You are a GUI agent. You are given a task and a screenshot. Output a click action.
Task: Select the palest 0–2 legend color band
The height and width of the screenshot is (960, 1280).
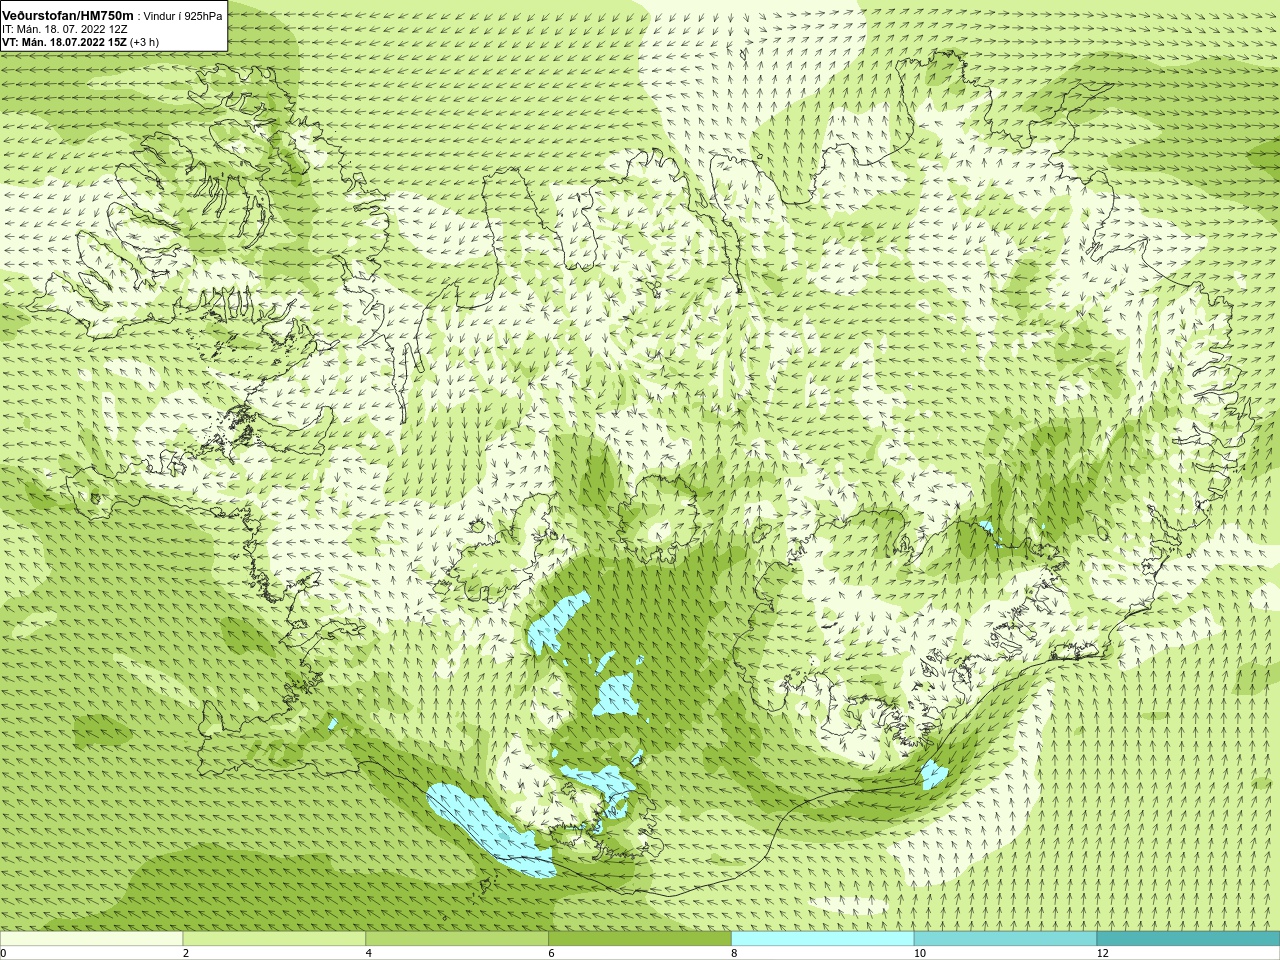click(x=91, y=939)
